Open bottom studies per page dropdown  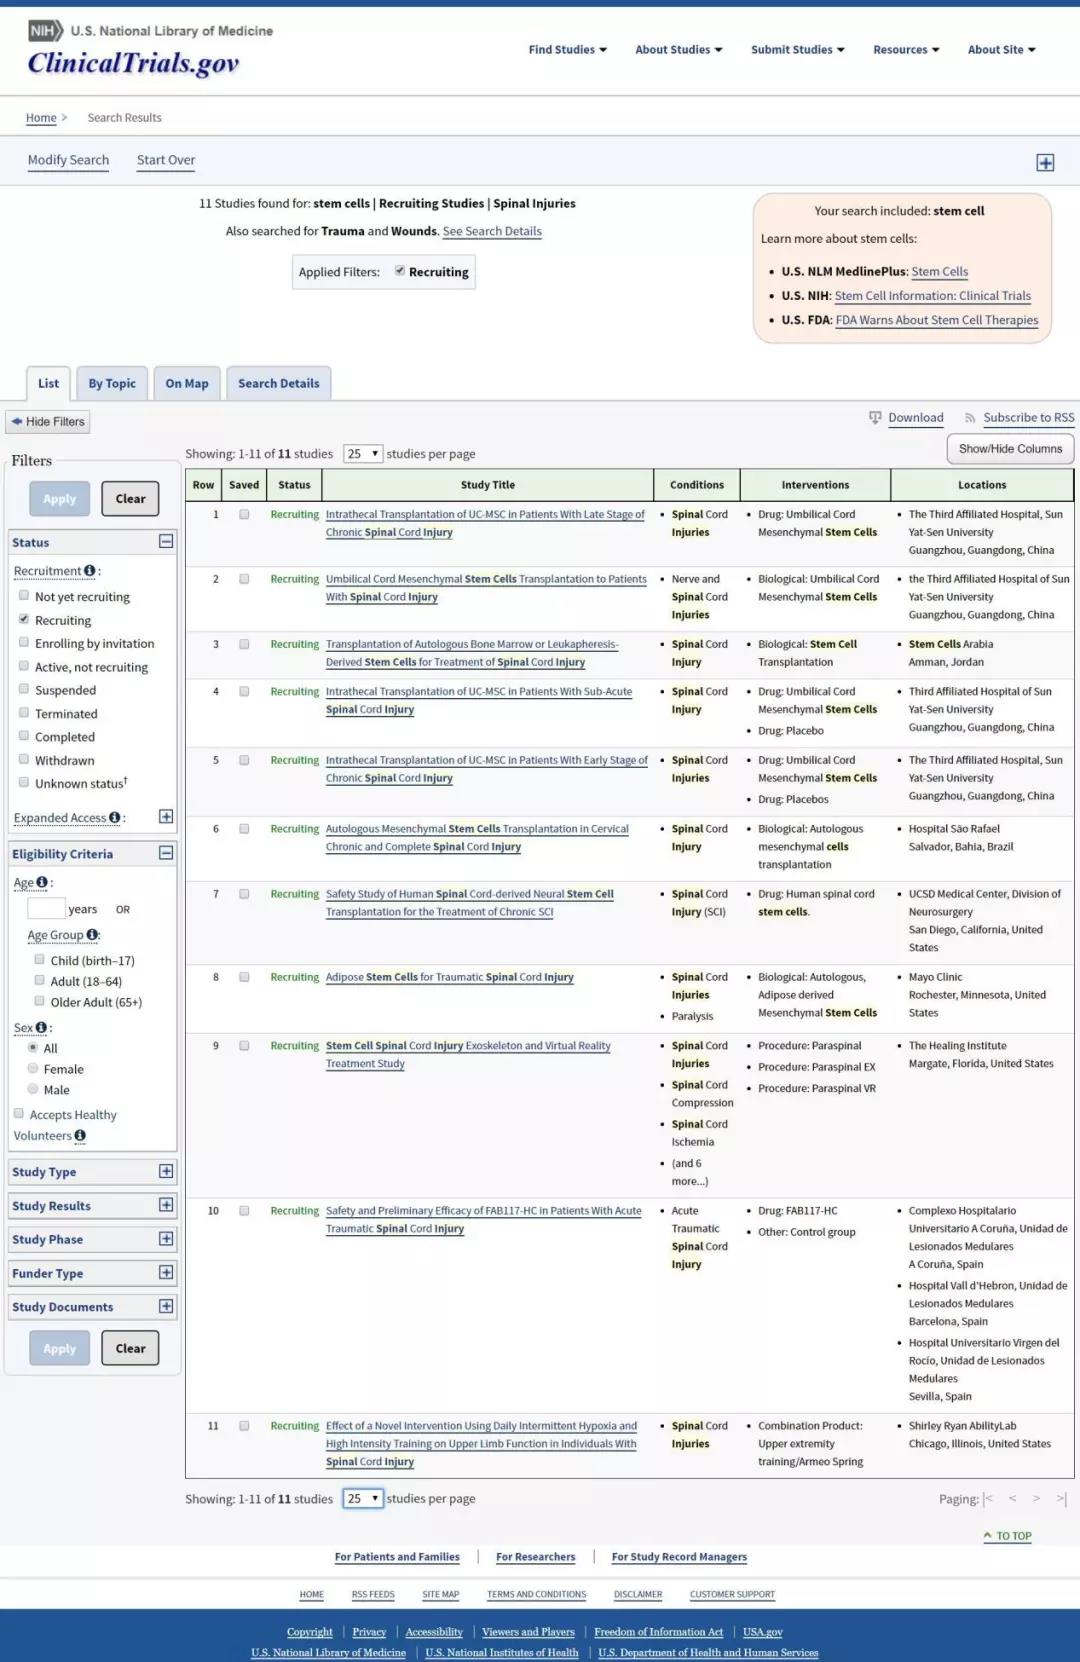[x=363, y=1498]
